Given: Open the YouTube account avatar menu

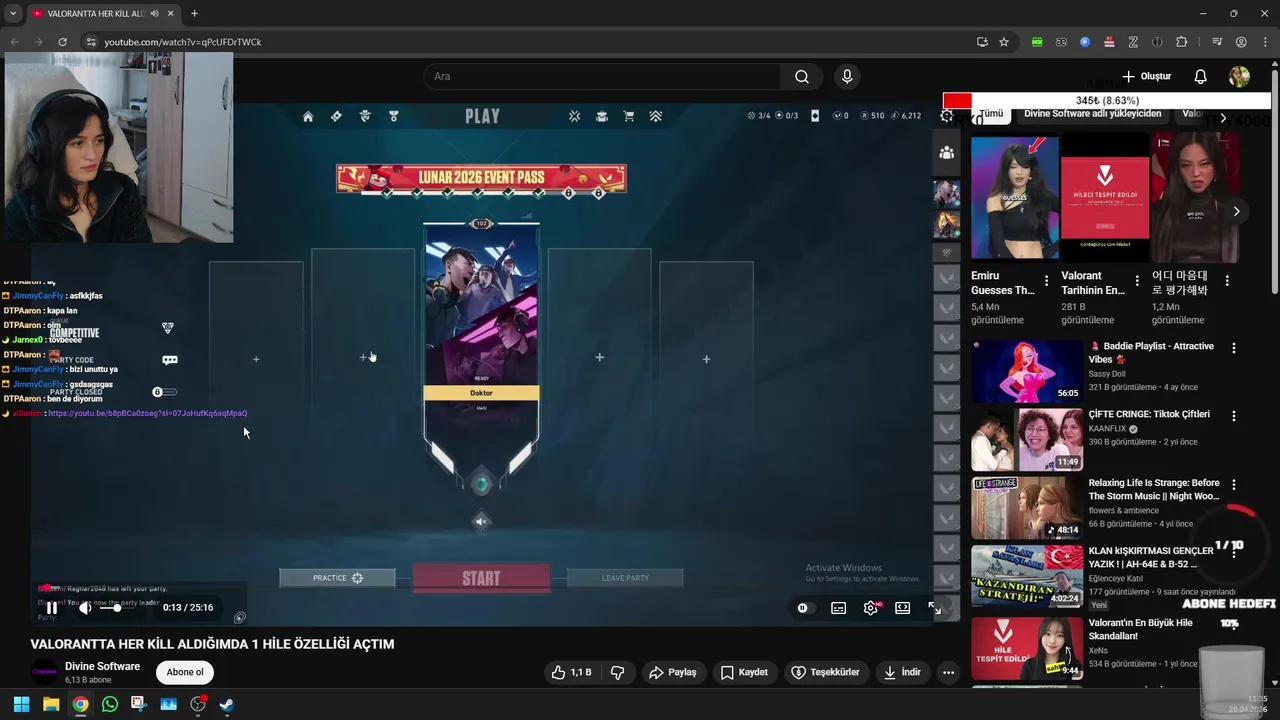Looking at the screenshot, I should pos(1239,77).
